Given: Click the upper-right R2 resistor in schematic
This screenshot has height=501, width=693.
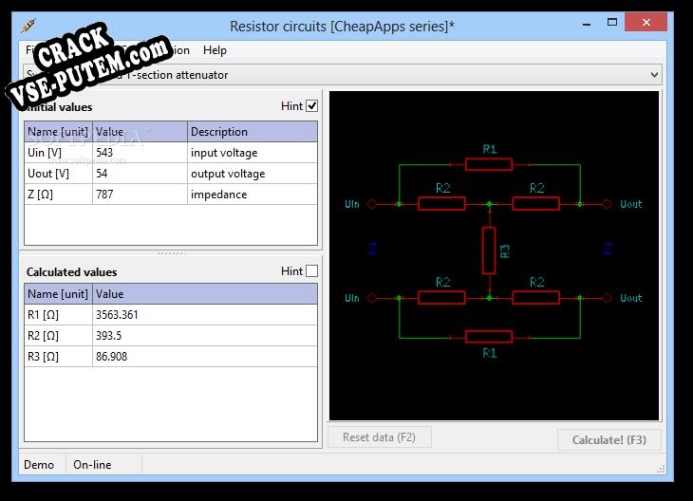Looking at the screenshot, I should click(536, 204).
